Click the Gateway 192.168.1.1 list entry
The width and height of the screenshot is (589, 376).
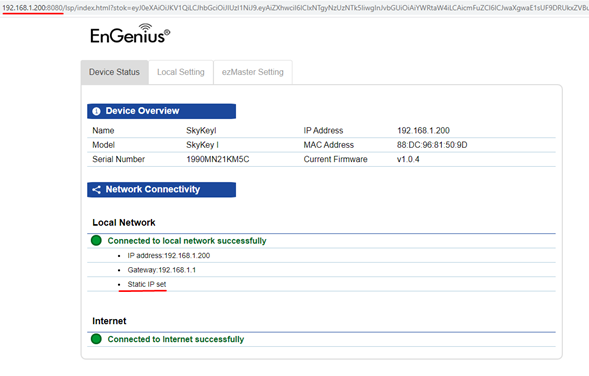tap(162, 270)
